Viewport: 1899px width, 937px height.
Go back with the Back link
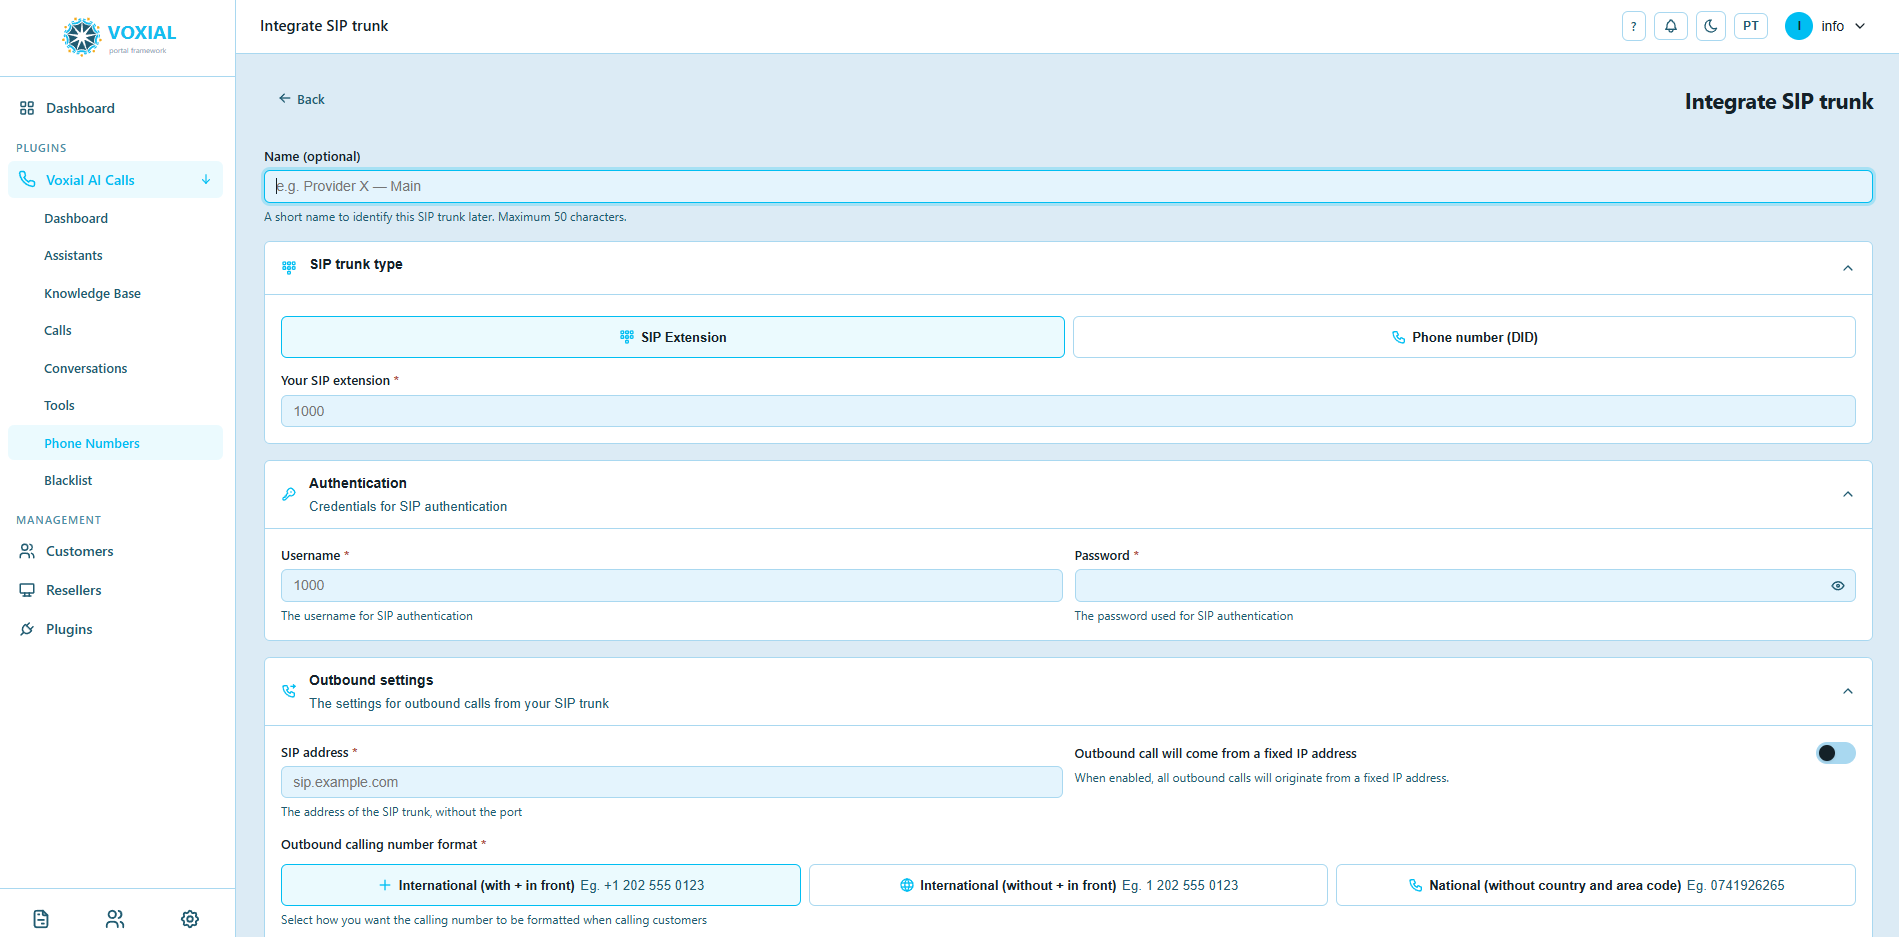pos(301,99)
